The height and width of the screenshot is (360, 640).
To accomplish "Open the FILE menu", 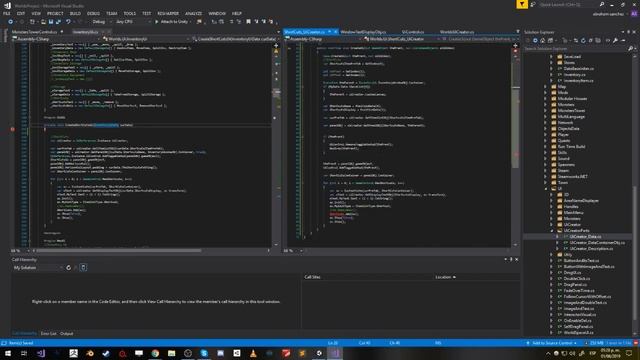I will [x=7, y=13].
